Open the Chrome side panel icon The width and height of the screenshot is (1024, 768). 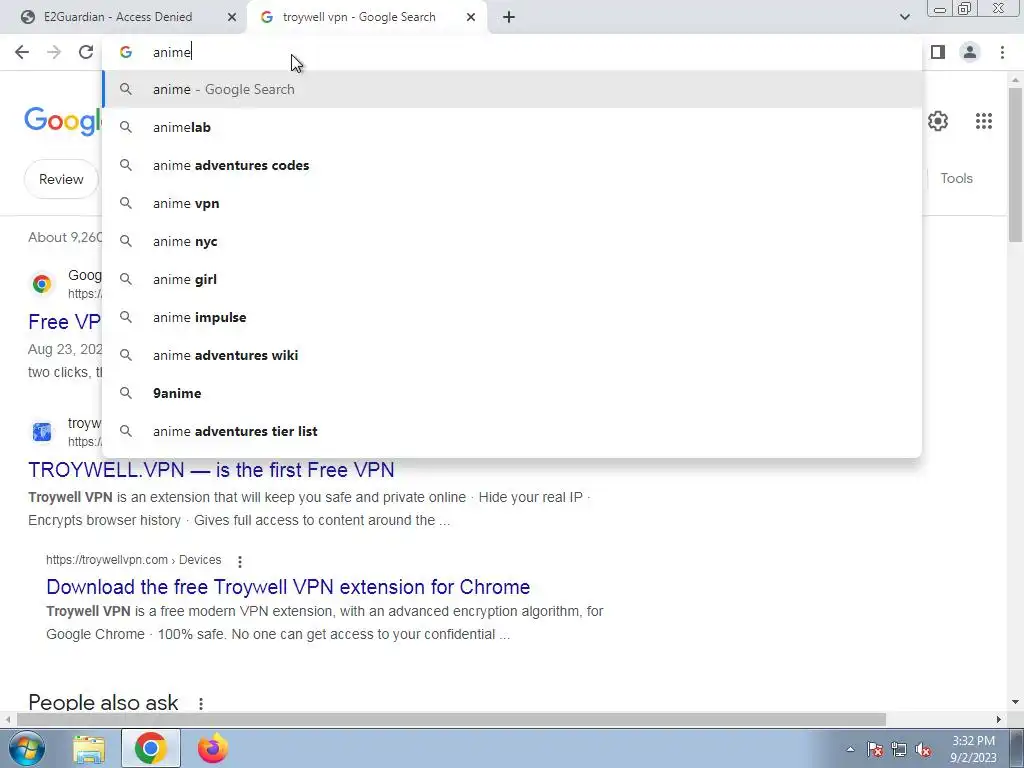tap(938, 52)
